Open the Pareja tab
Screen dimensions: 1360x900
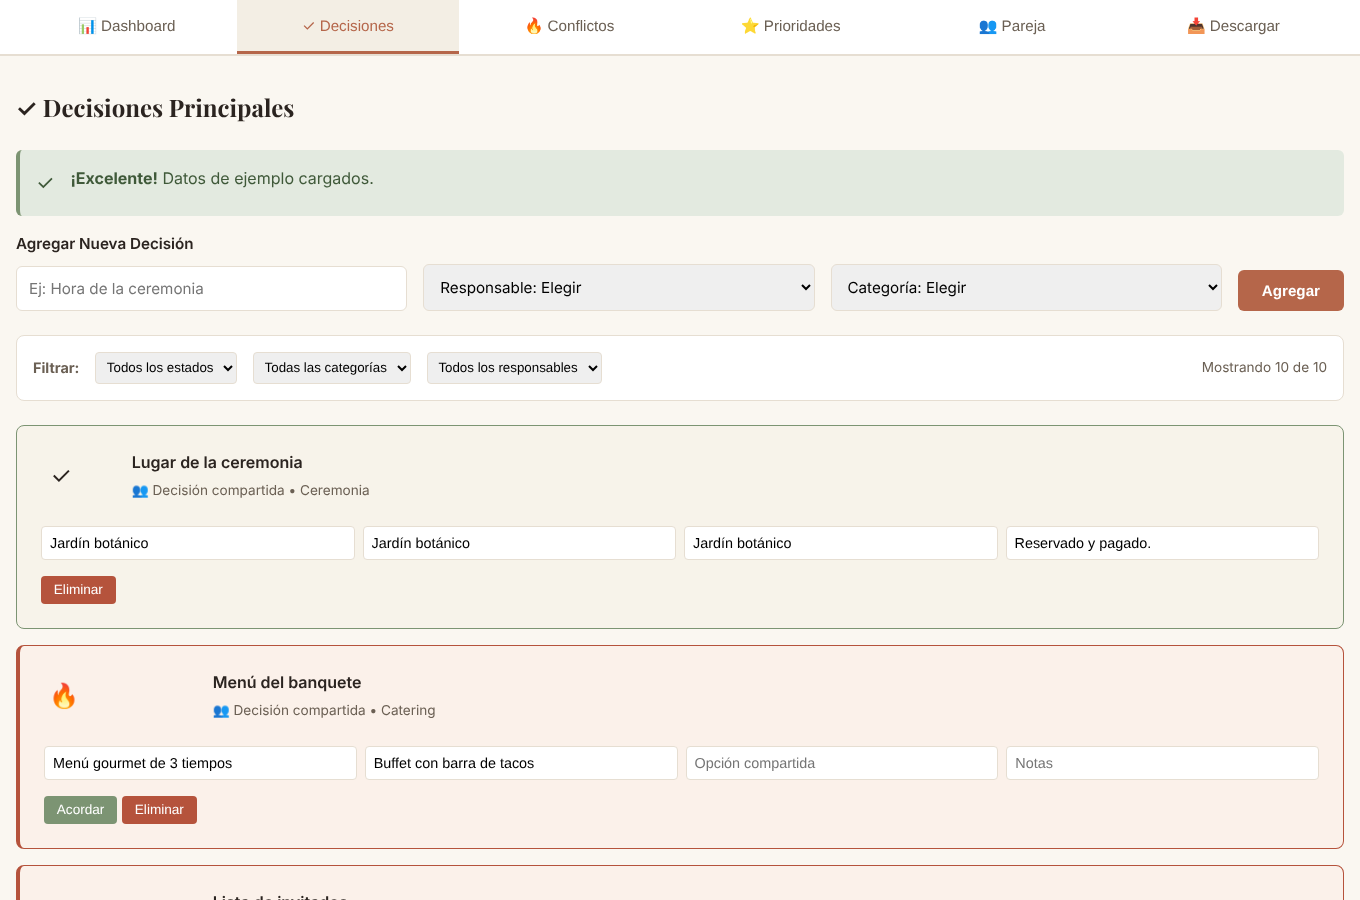(1012, 26)
